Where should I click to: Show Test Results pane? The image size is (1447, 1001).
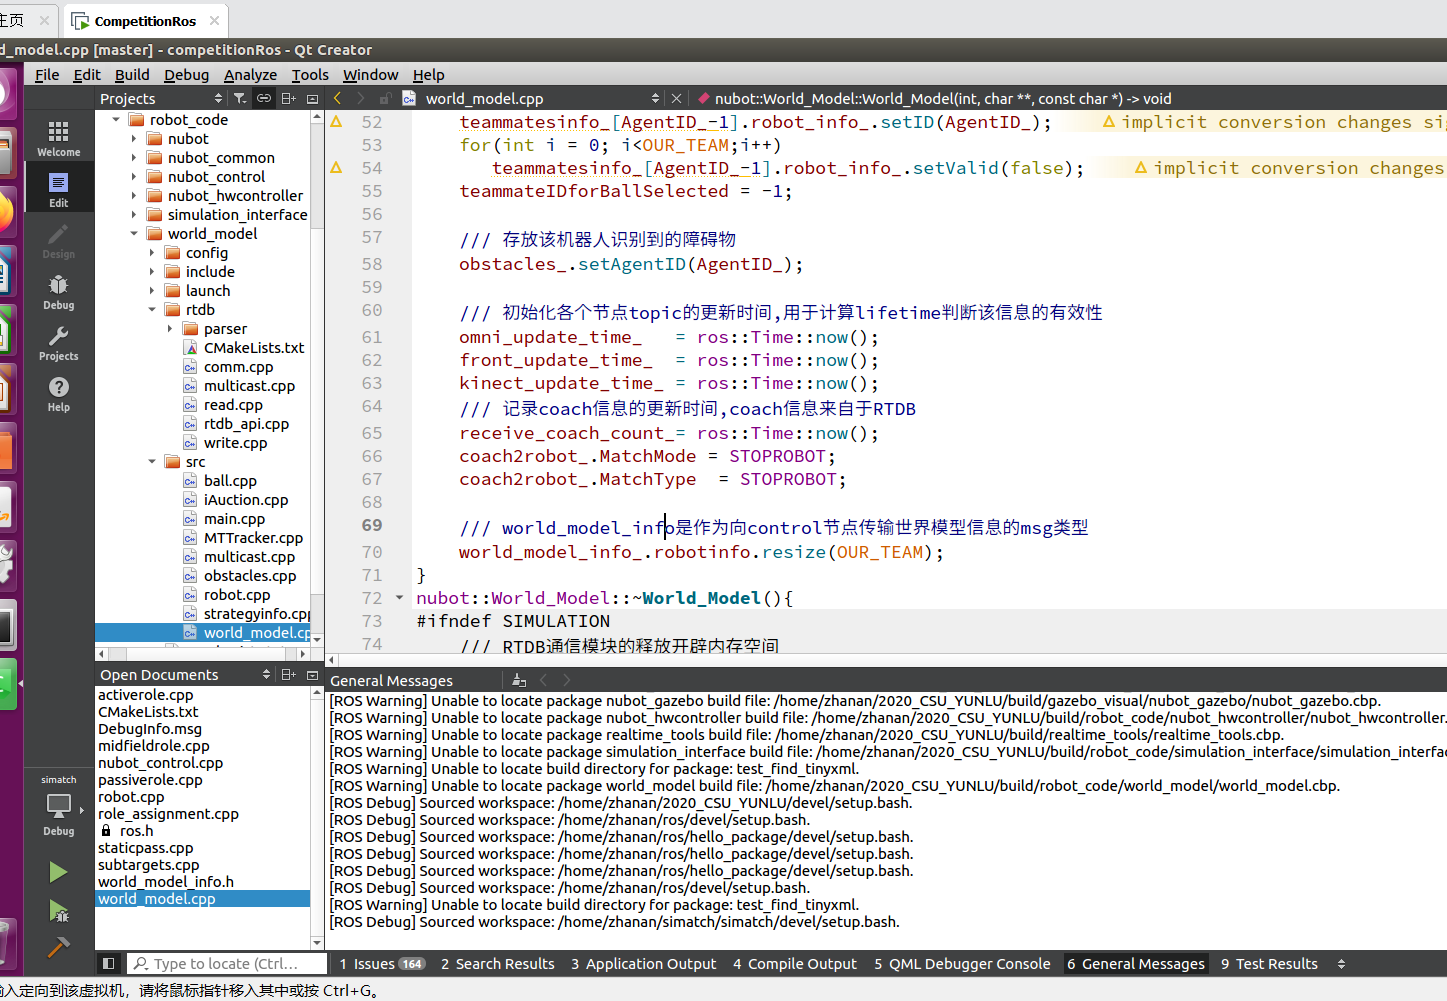click(1269, 964)
